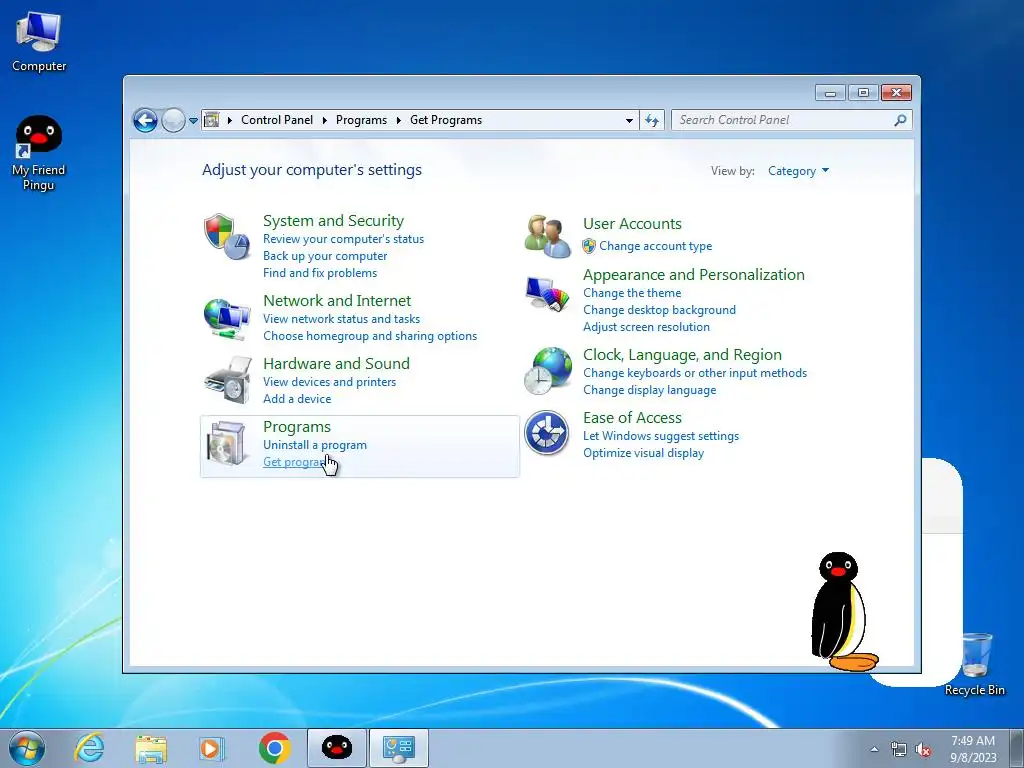
Task: Refresh the Control Panel address bar
Action: 652,120
